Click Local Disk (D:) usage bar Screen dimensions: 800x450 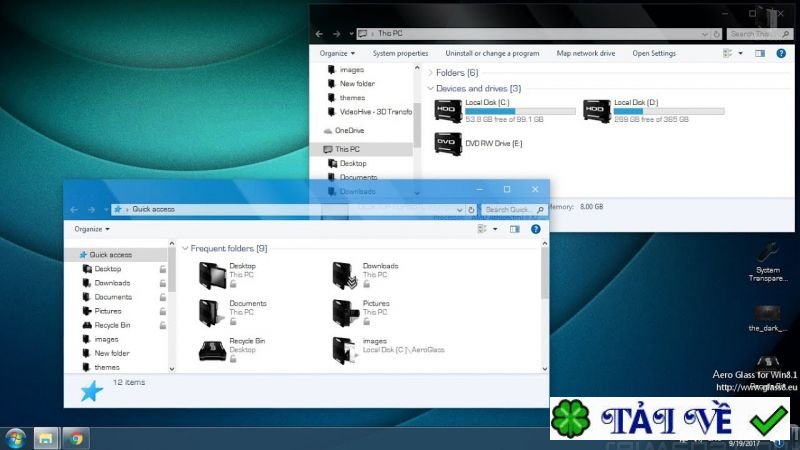[669, 111]
